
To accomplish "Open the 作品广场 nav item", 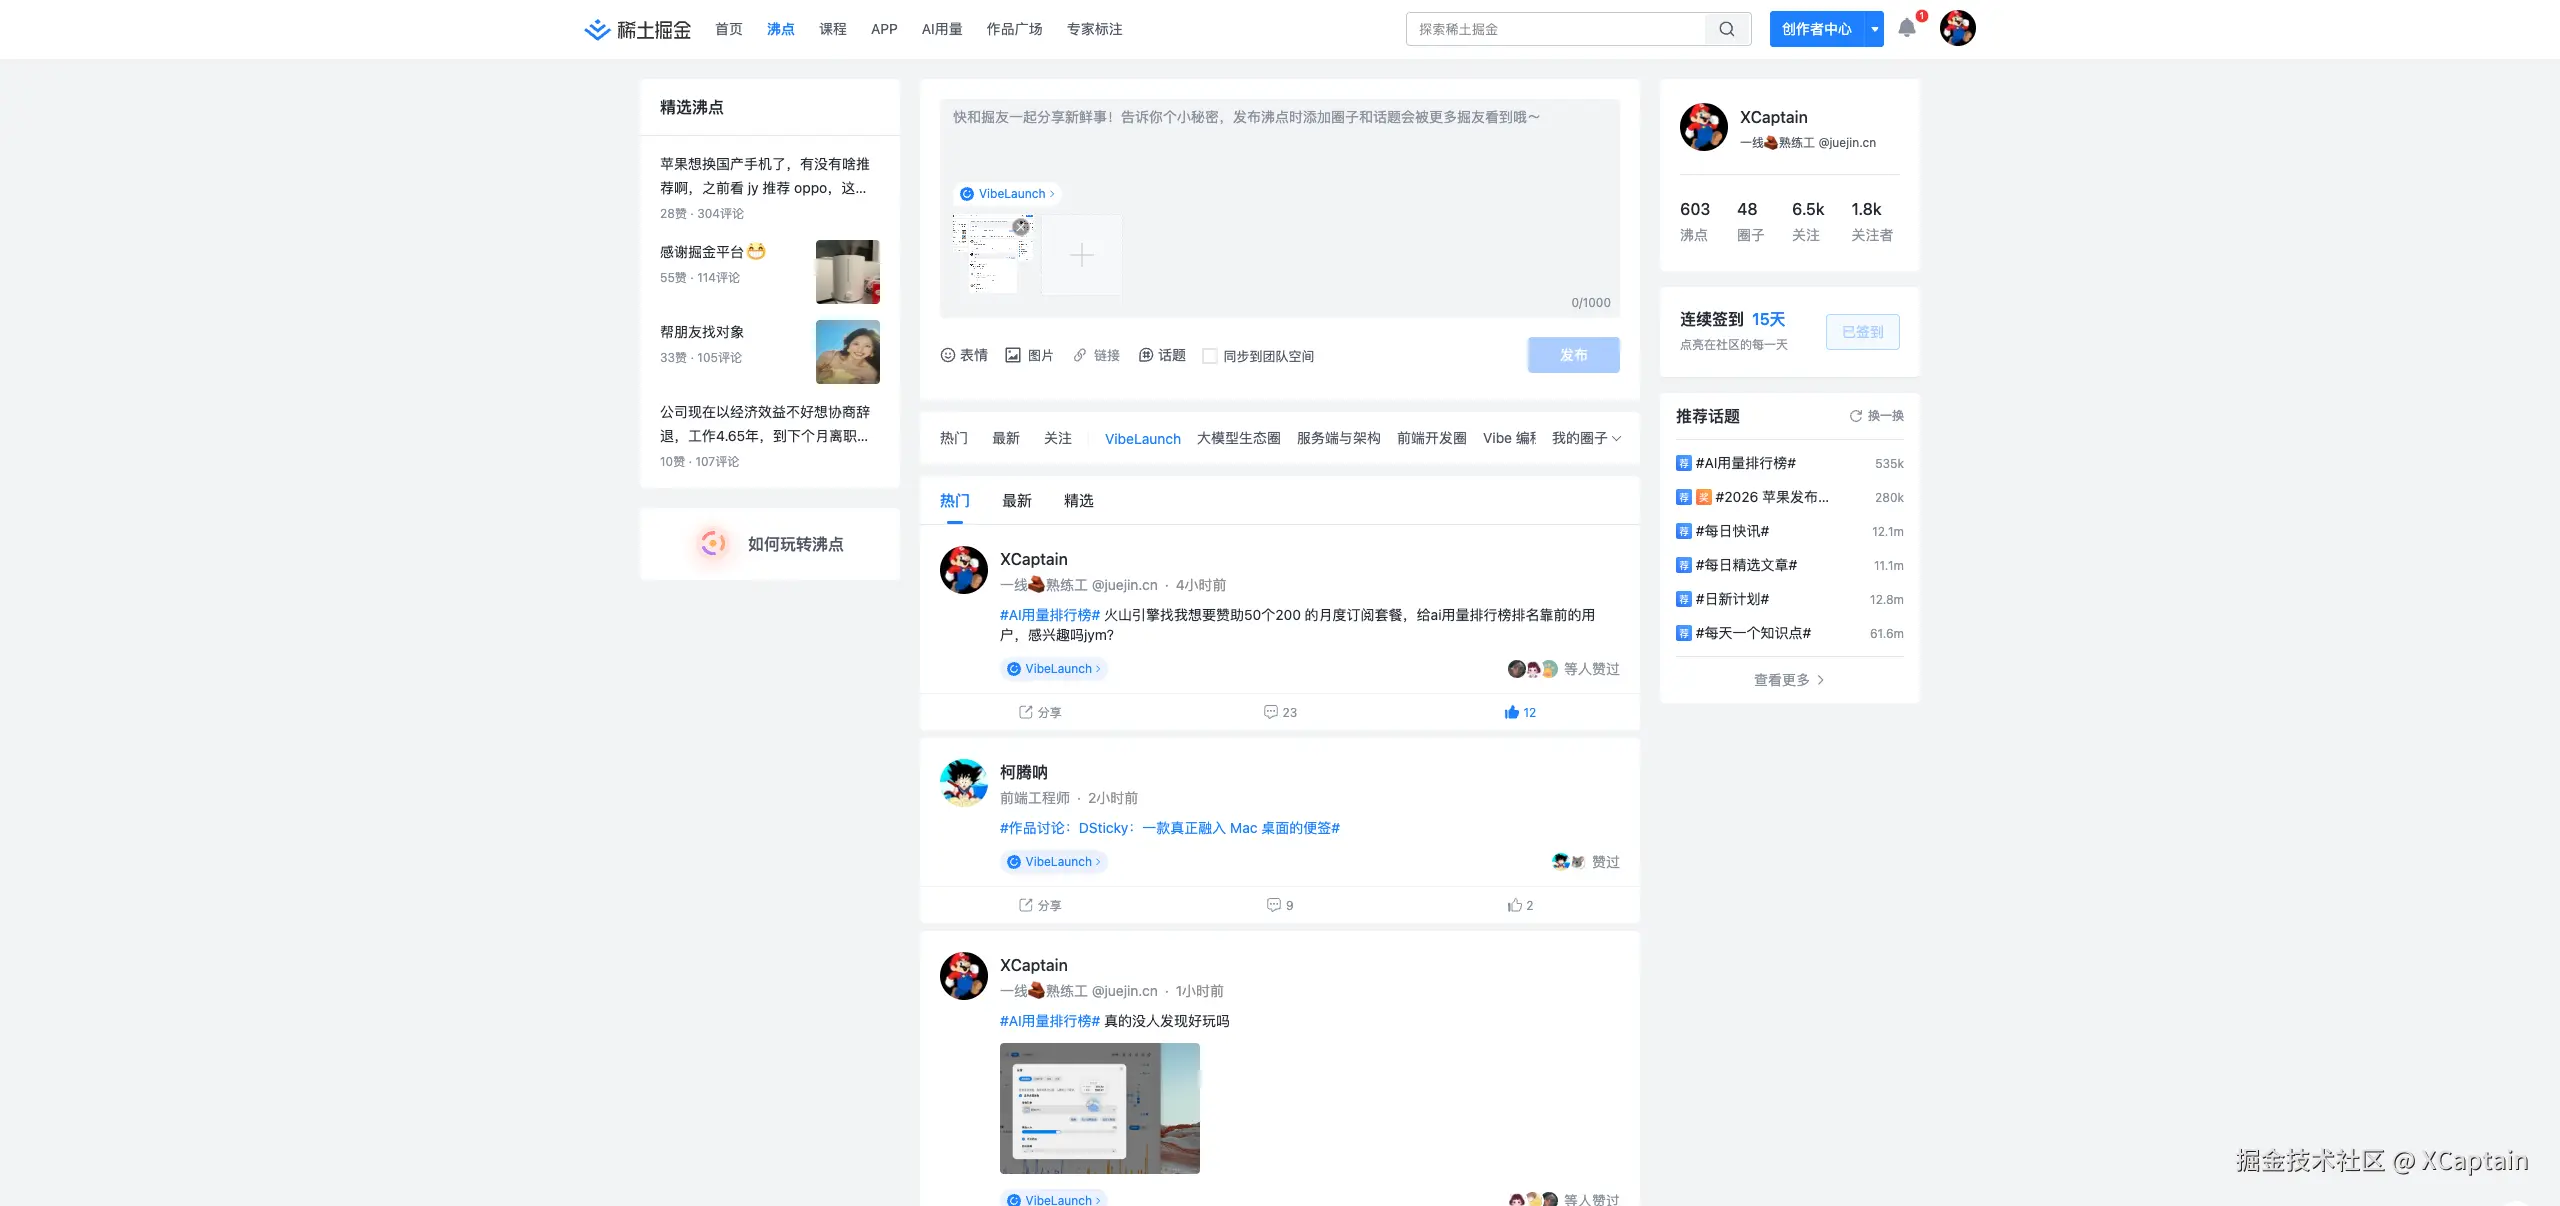I will pyautogui.click(x=1014, y=29).
